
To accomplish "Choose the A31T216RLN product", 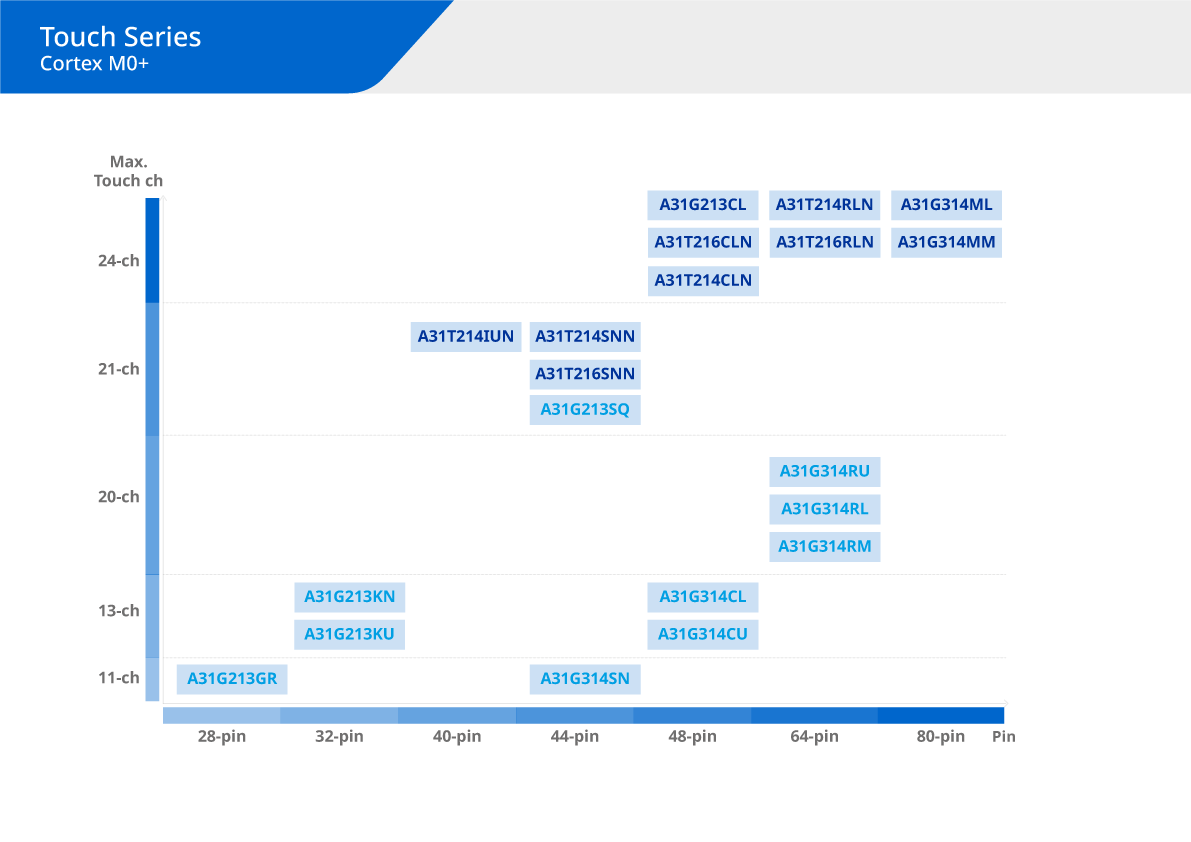I will tap(824, 242).
